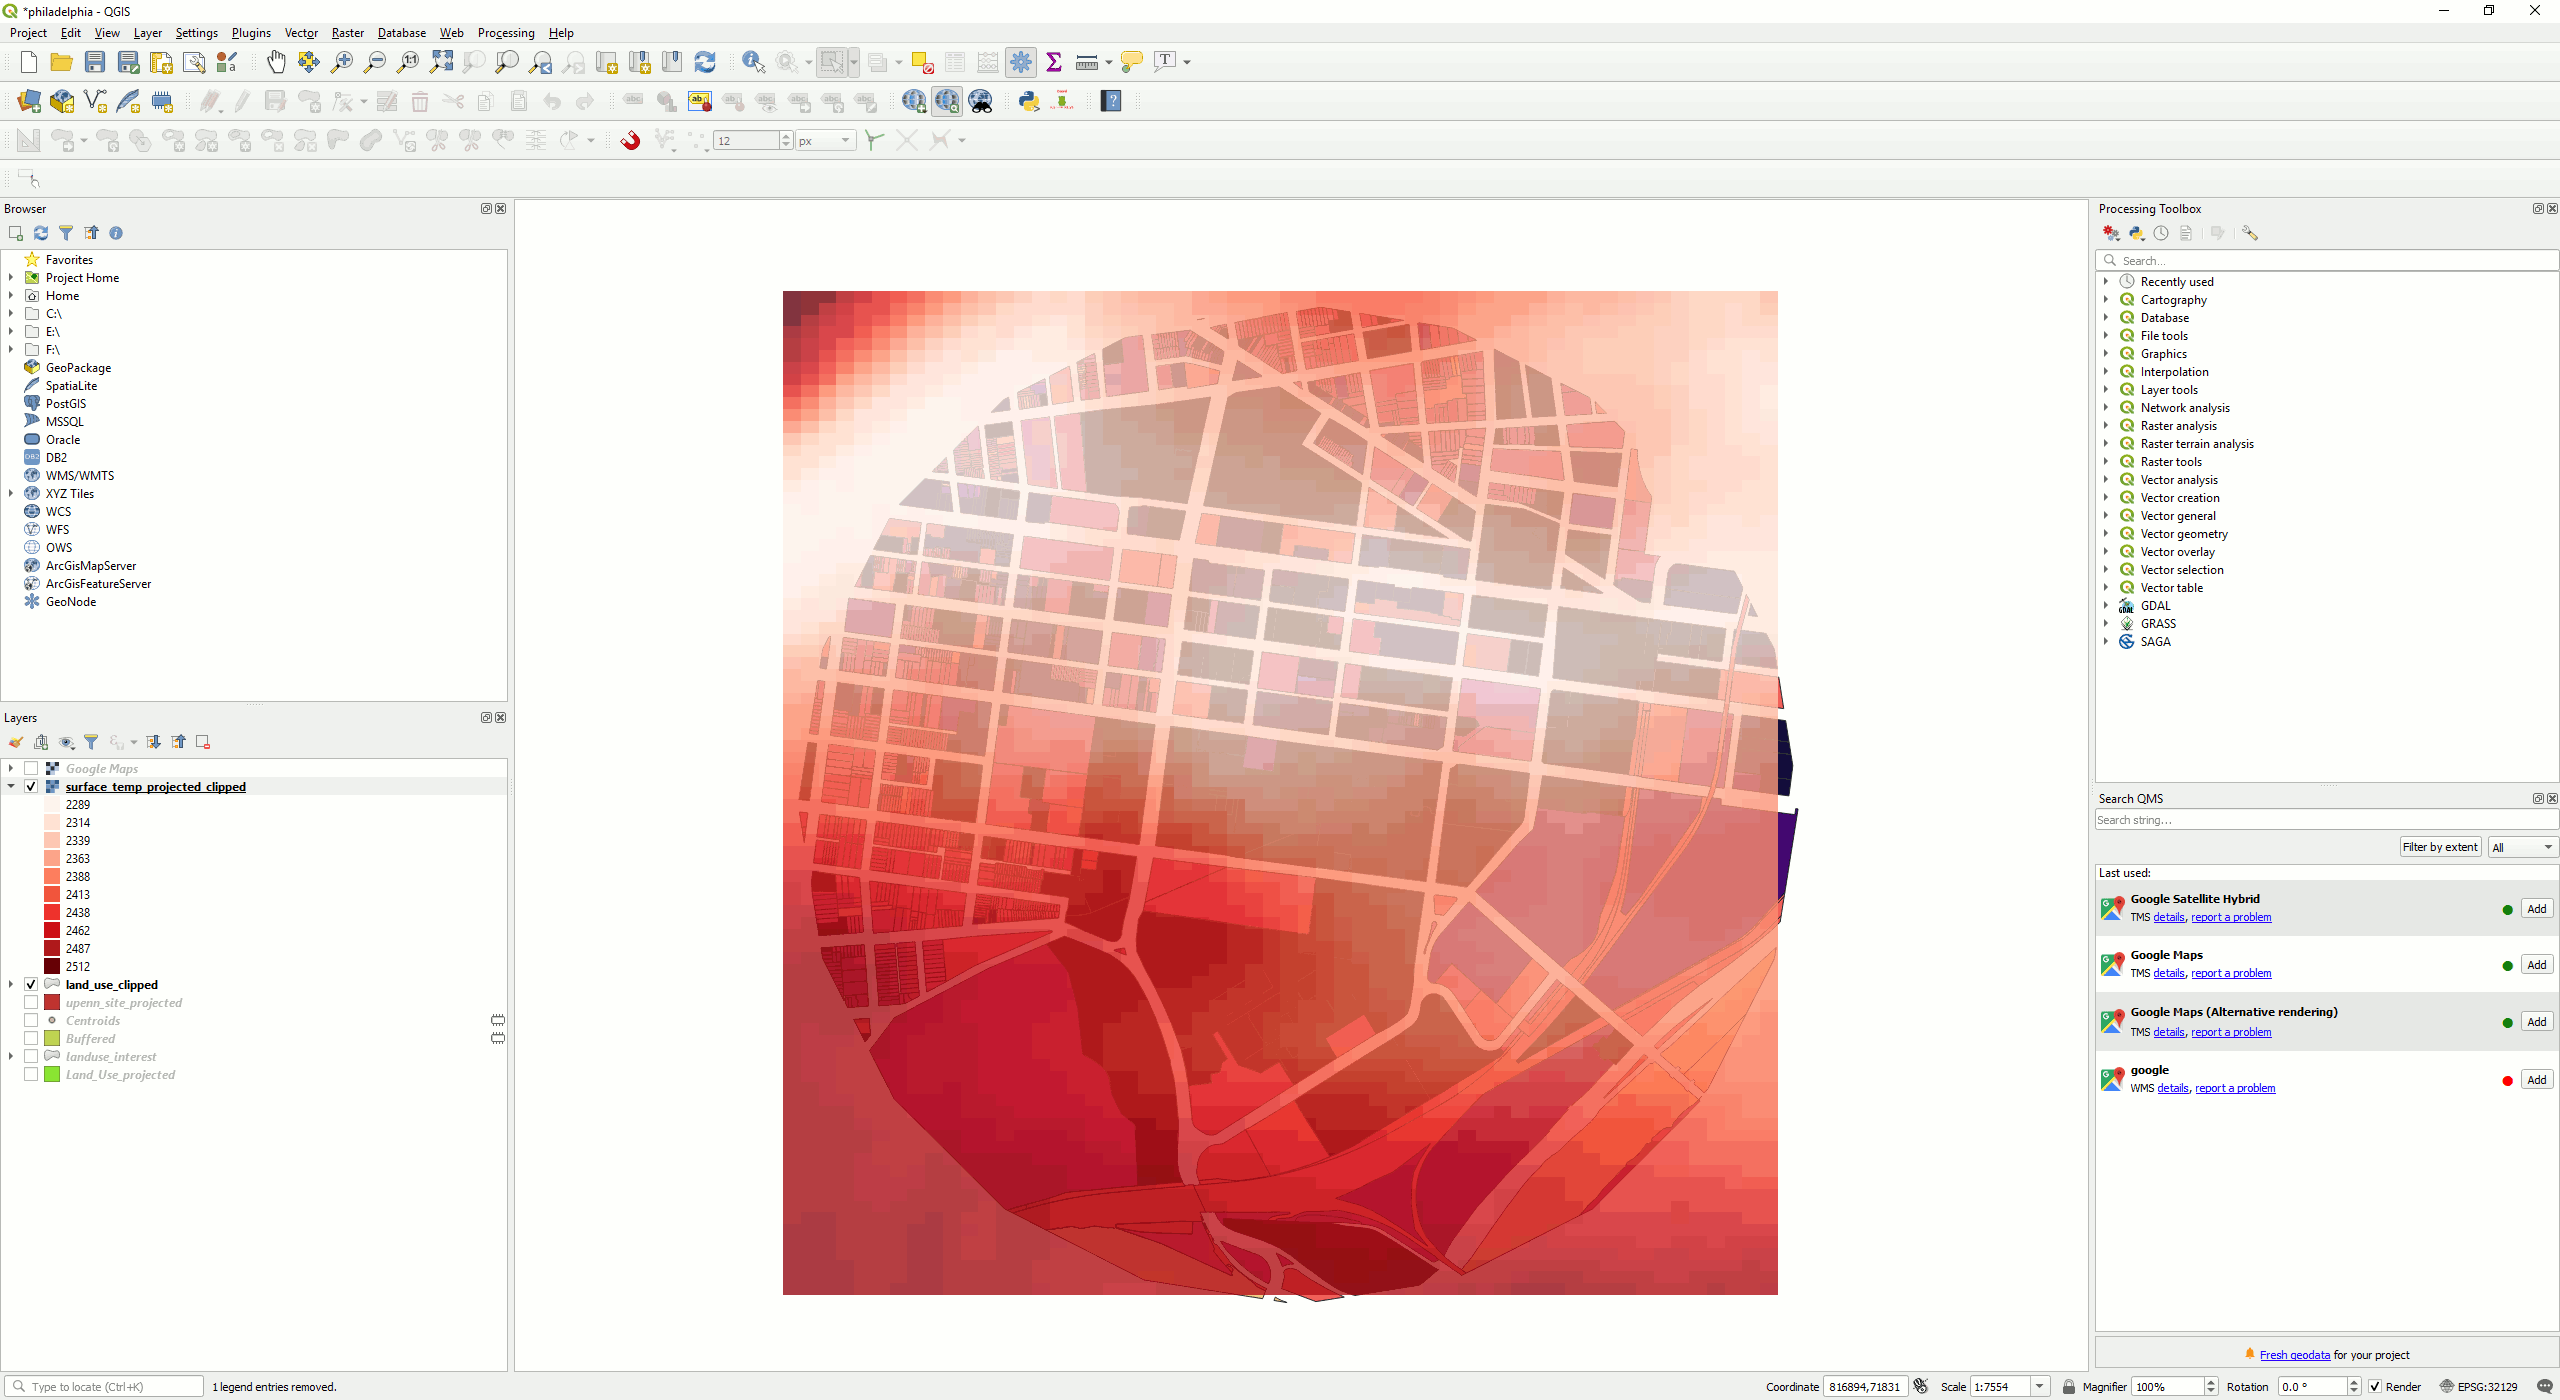Open Layer Styling panel brush icon
The width and height of the screenshot is (2560, 1400).
(x=16, y=742)
